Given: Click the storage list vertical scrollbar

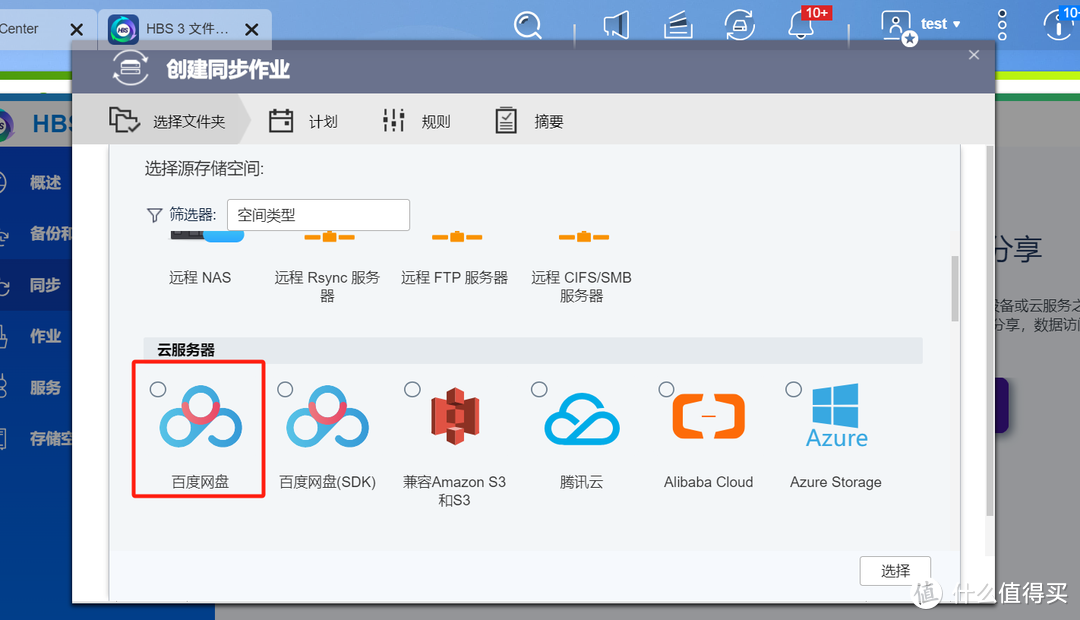Looking at the screenshot, I should (x=954, y=288).
